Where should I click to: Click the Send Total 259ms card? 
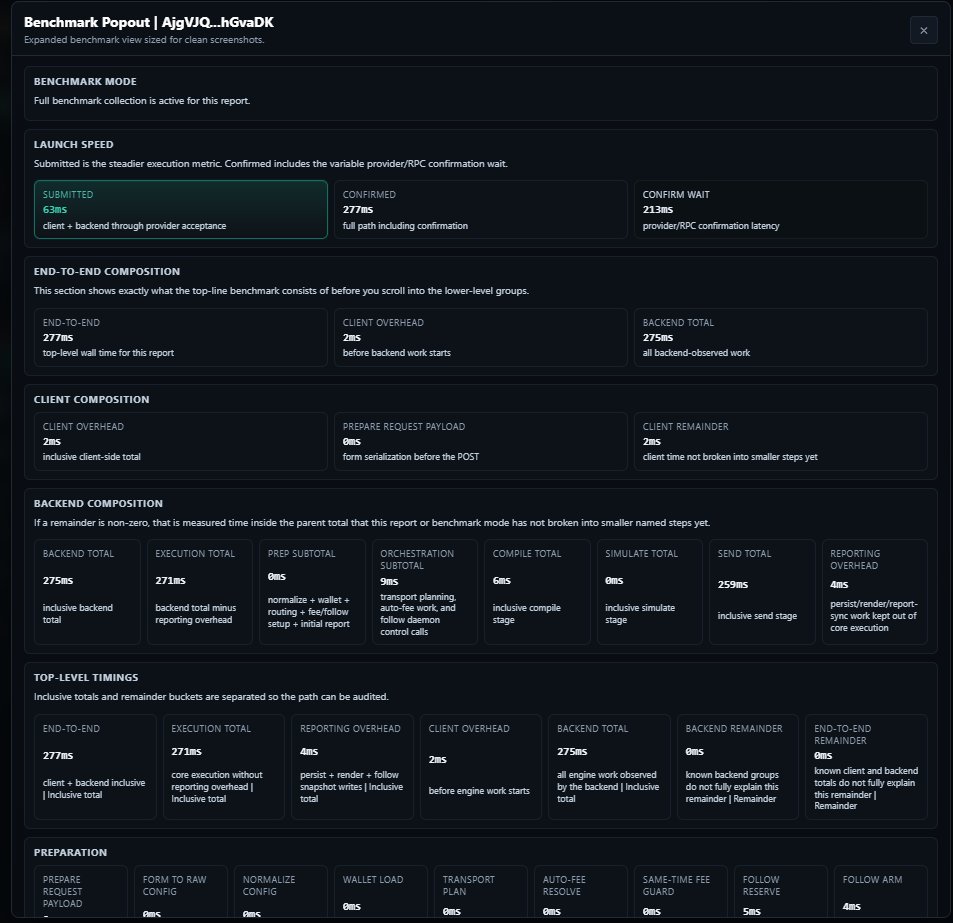click(x=762, y=592)
